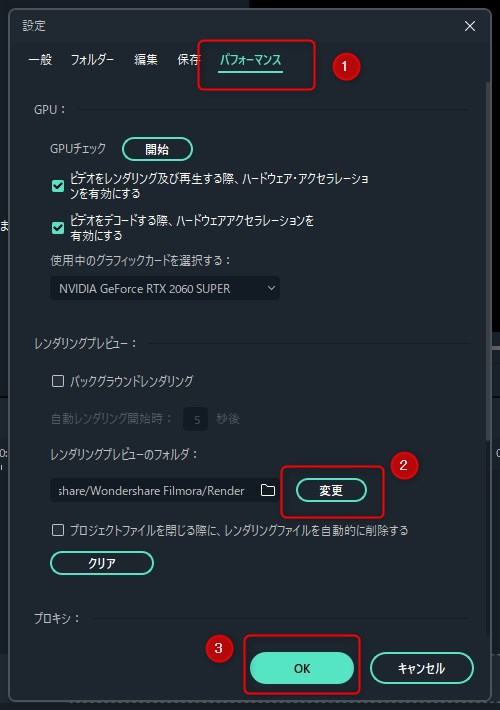
Task: Click キャンセル to discard changes
Action: click(x=422, y=668)
